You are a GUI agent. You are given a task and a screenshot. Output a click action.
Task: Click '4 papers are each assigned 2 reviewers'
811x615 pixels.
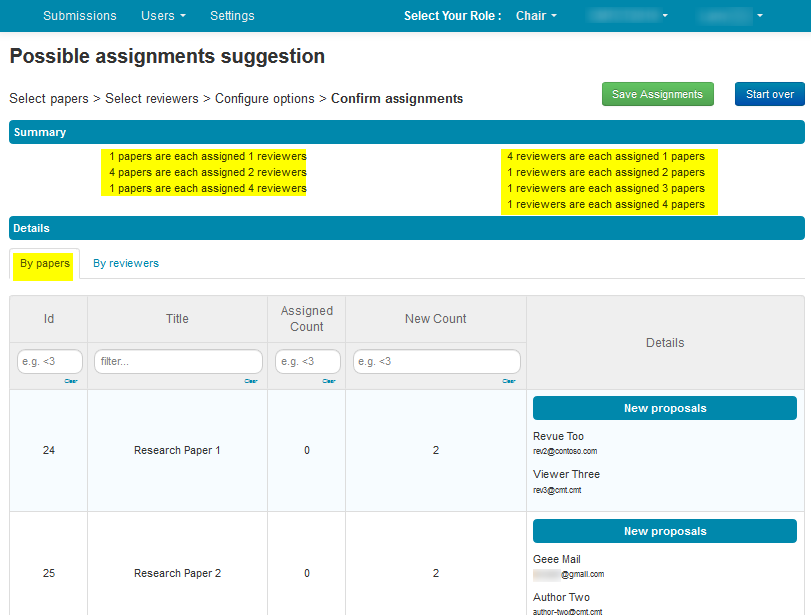pos(207,172)
